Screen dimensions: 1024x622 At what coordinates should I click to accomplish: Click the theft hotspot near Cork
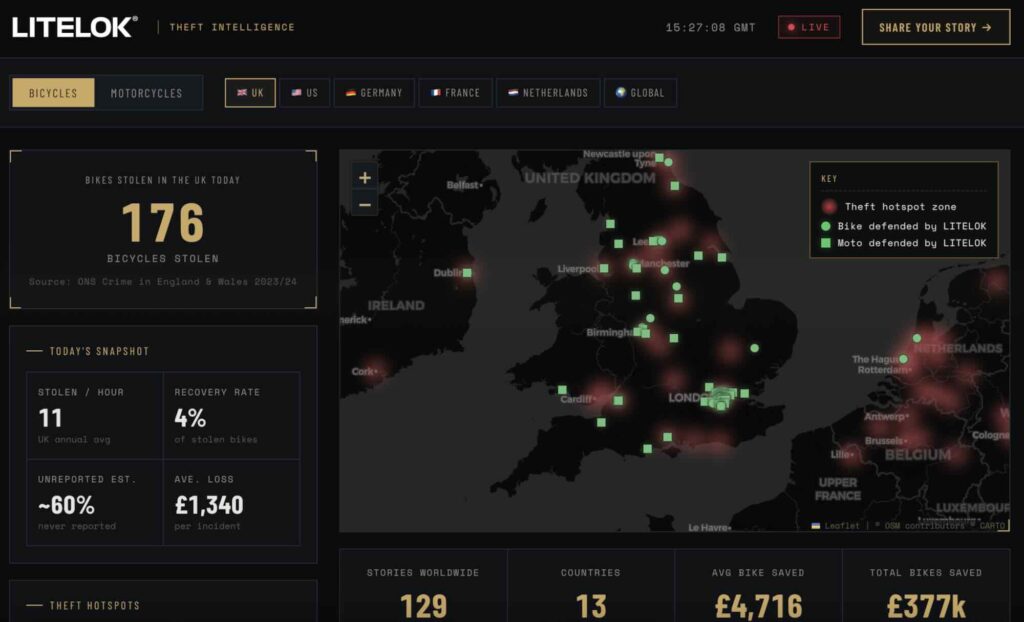click(x=374, y=368)
